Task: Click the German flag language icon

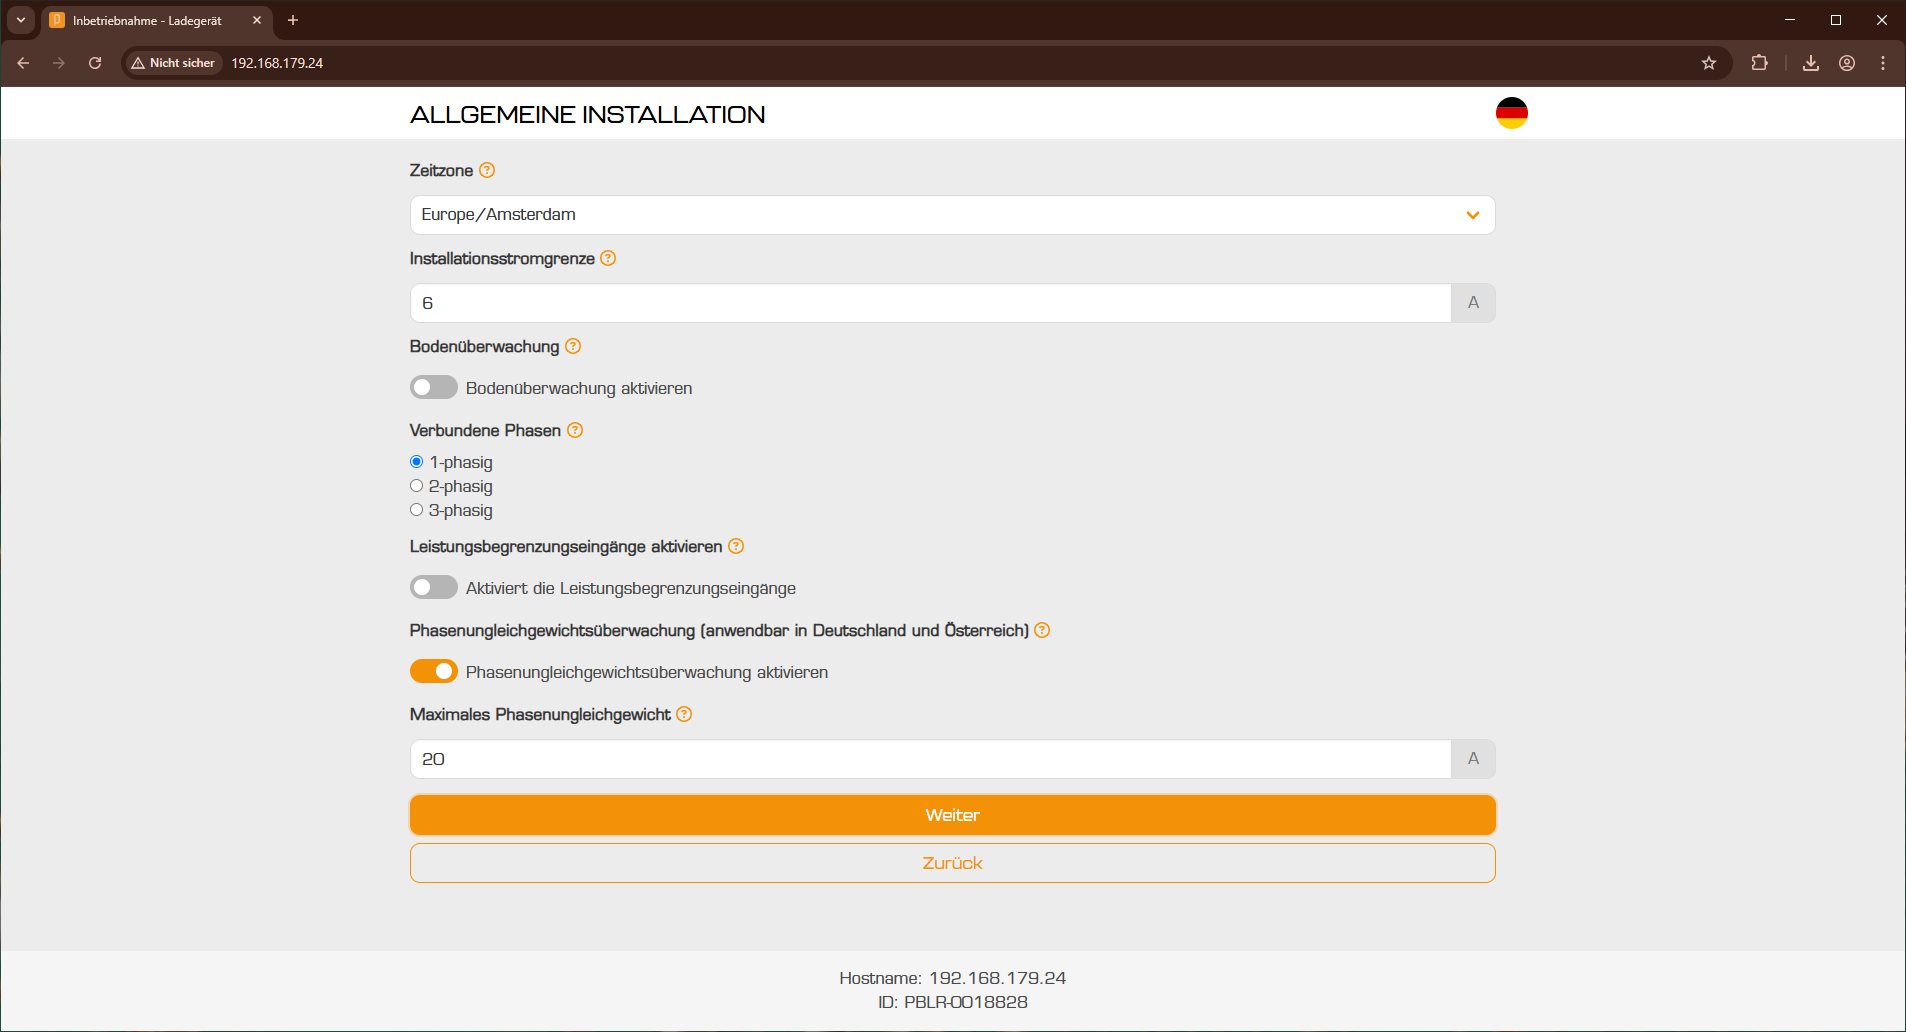Action: click(1511, 113)
